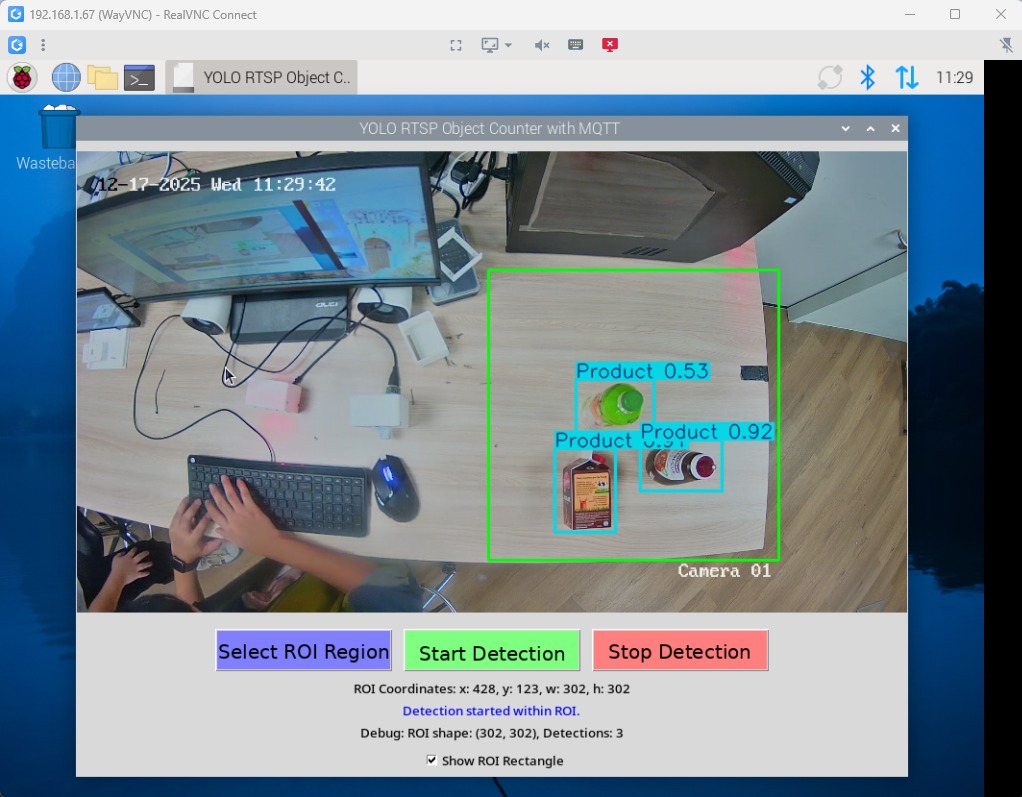
Task: Open a terminal from the taskbar
Action: [139, 76]
